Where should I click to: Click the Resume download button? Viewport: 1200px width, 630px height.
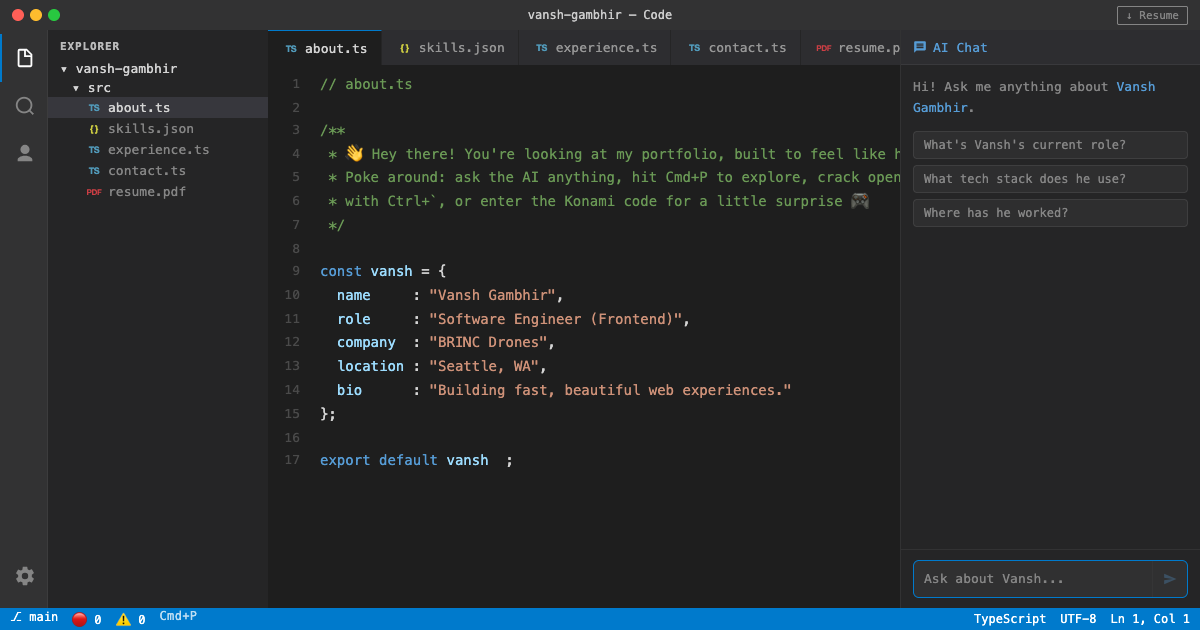coord(1152,15)
